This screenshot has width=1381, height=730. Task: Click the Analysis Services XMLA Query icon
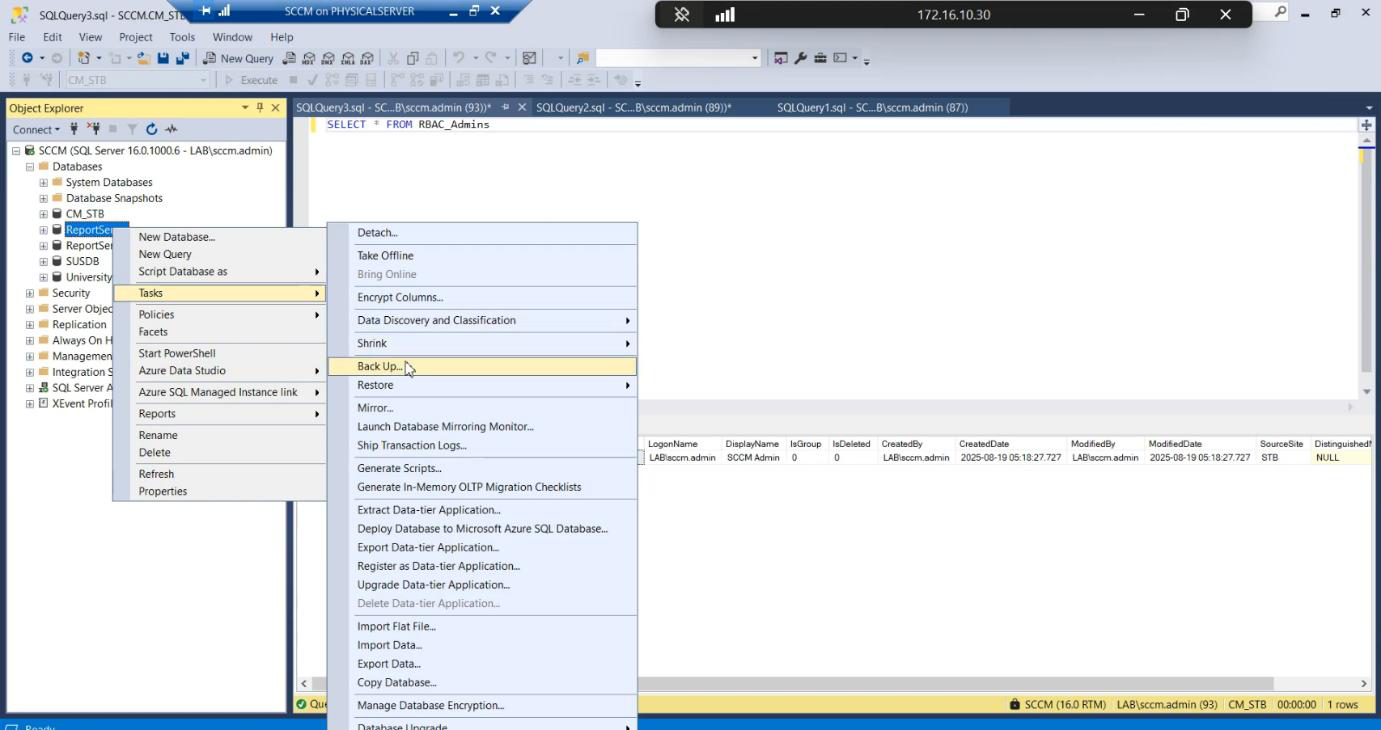click(348, 58)
